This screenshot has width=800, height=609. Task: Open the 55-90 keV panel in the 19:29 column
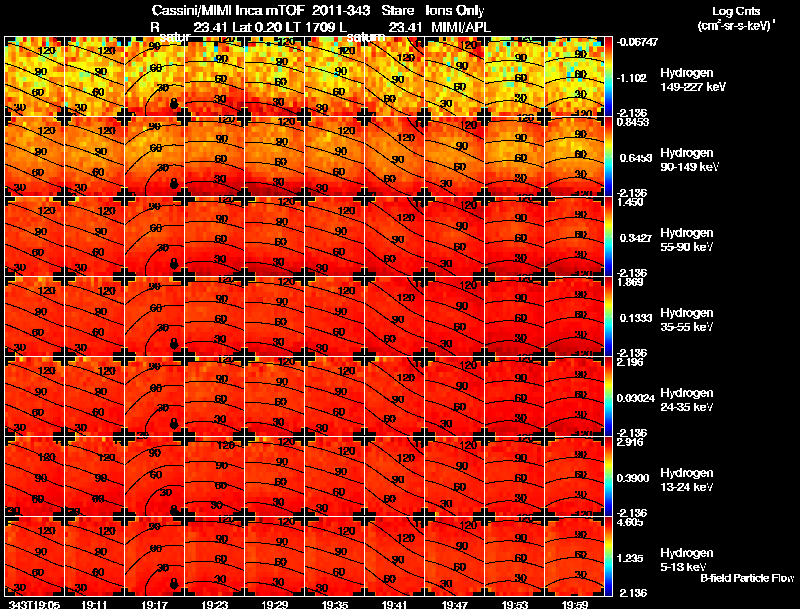[275, 237]
